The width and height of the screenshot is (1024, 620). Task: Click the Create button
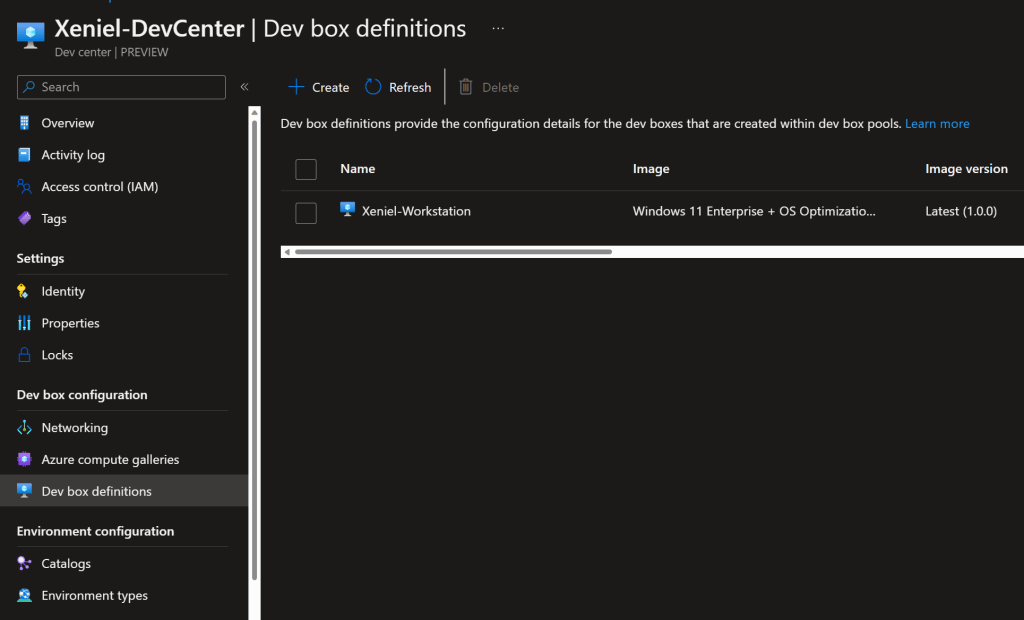point(318,87)
